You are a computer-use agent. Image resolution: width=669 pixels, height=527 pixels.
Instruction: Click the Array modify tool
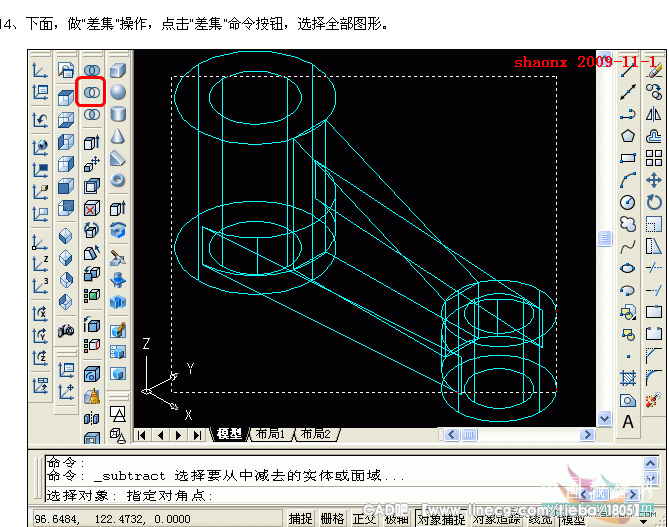[654, 158]
